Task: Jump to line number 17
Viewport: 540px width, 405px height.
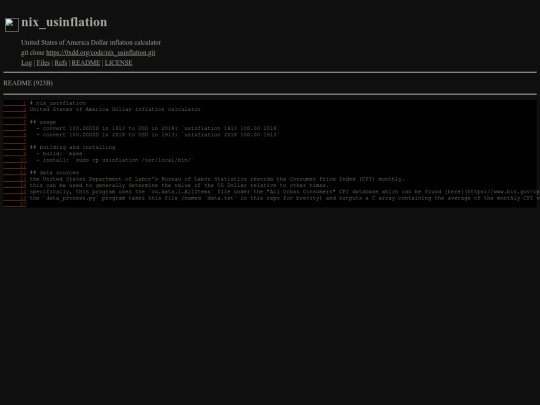Action: pos(15,205)
